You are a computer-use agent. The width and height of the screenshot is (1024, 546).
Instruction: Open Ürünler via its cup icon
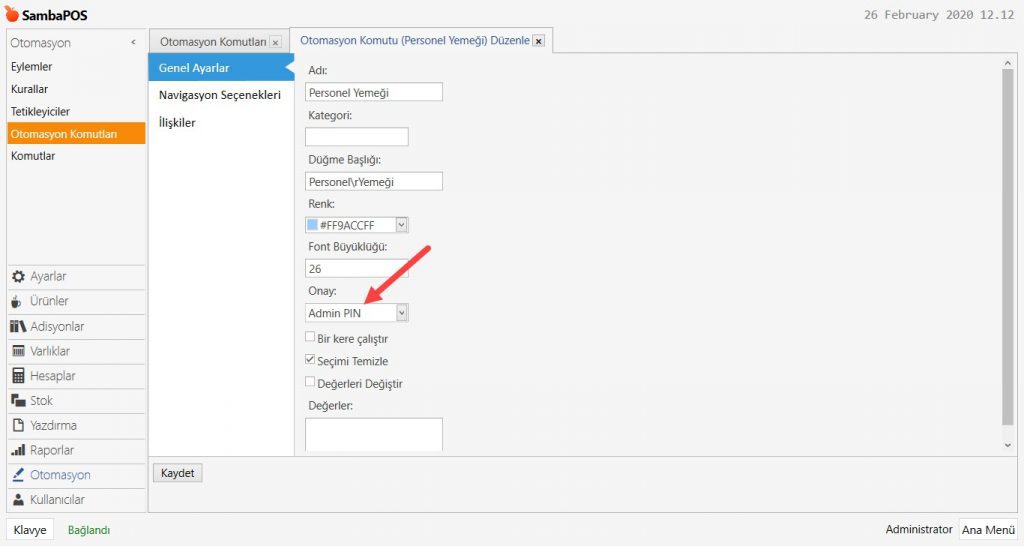pos(17,301)
